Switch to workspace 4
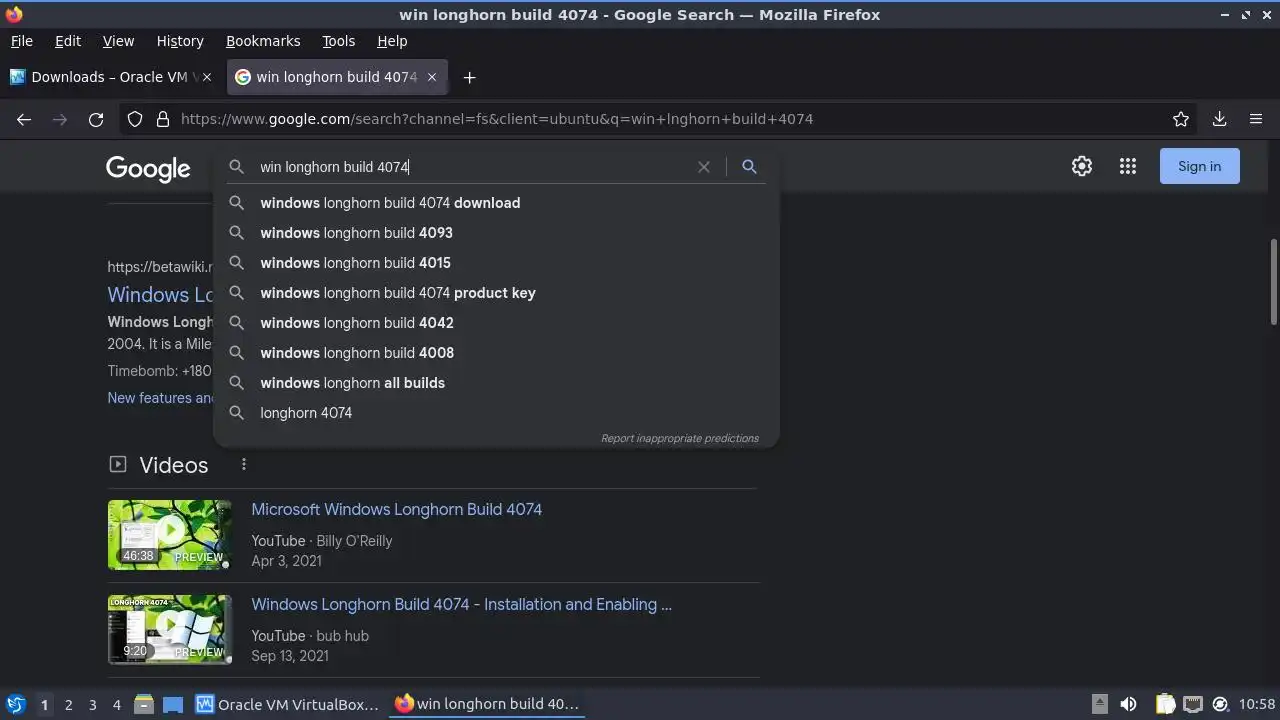The width and height of the screenshot is (1280, 720). 116,704
